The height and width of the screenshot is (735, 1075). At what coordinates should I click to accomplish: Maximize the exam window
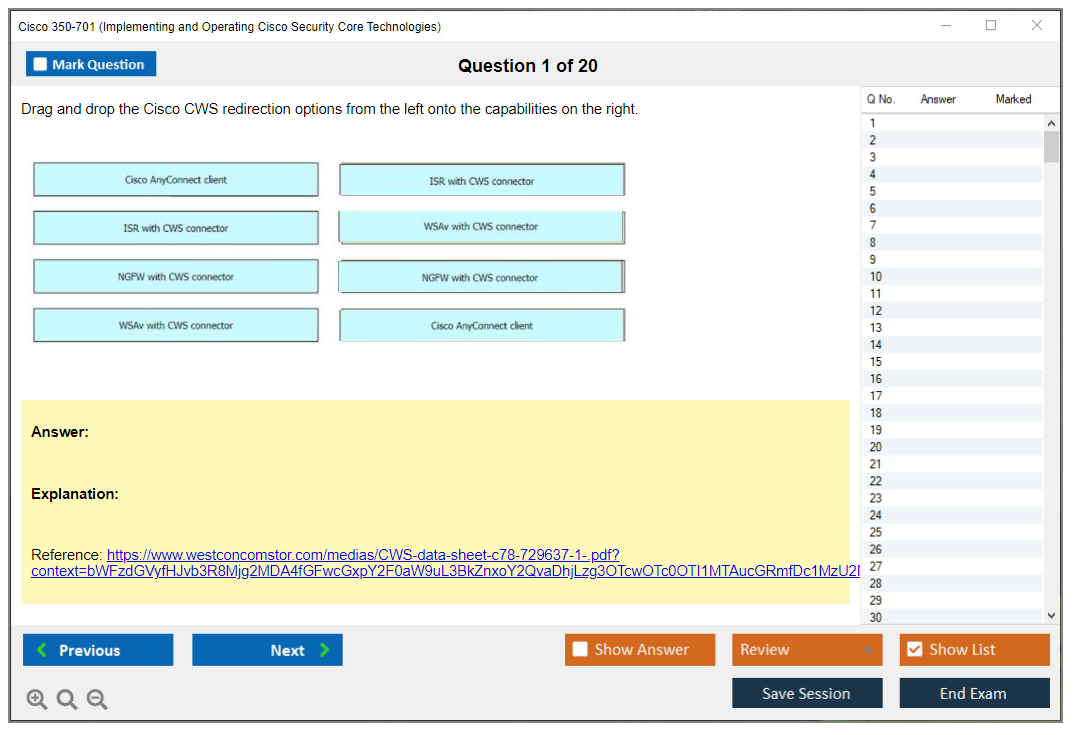pyautogui.click(x=991, y=26)
